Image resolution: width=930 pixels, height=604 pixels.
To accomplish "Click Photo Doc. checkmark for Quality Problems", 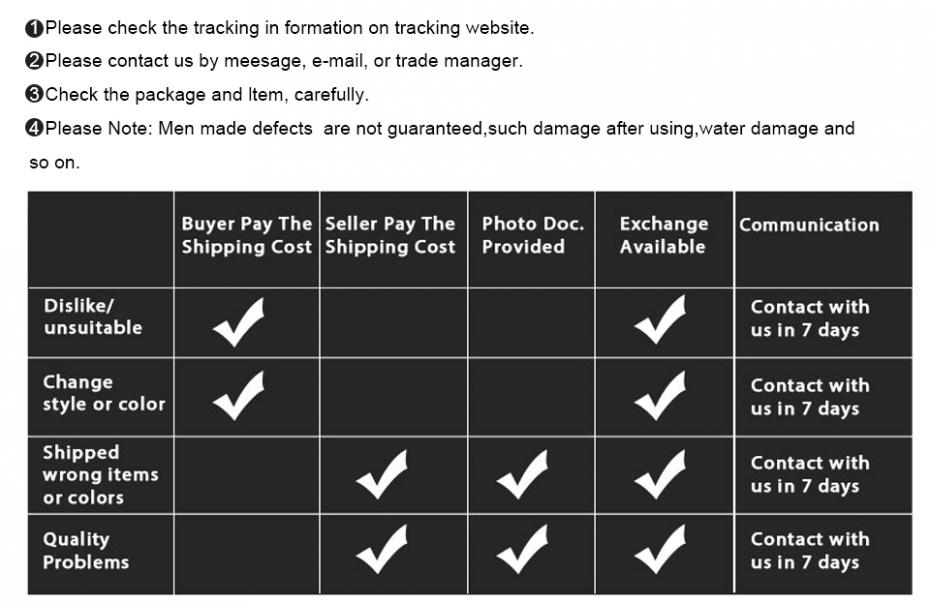I will pyautogui.click(x=522, y=549).
